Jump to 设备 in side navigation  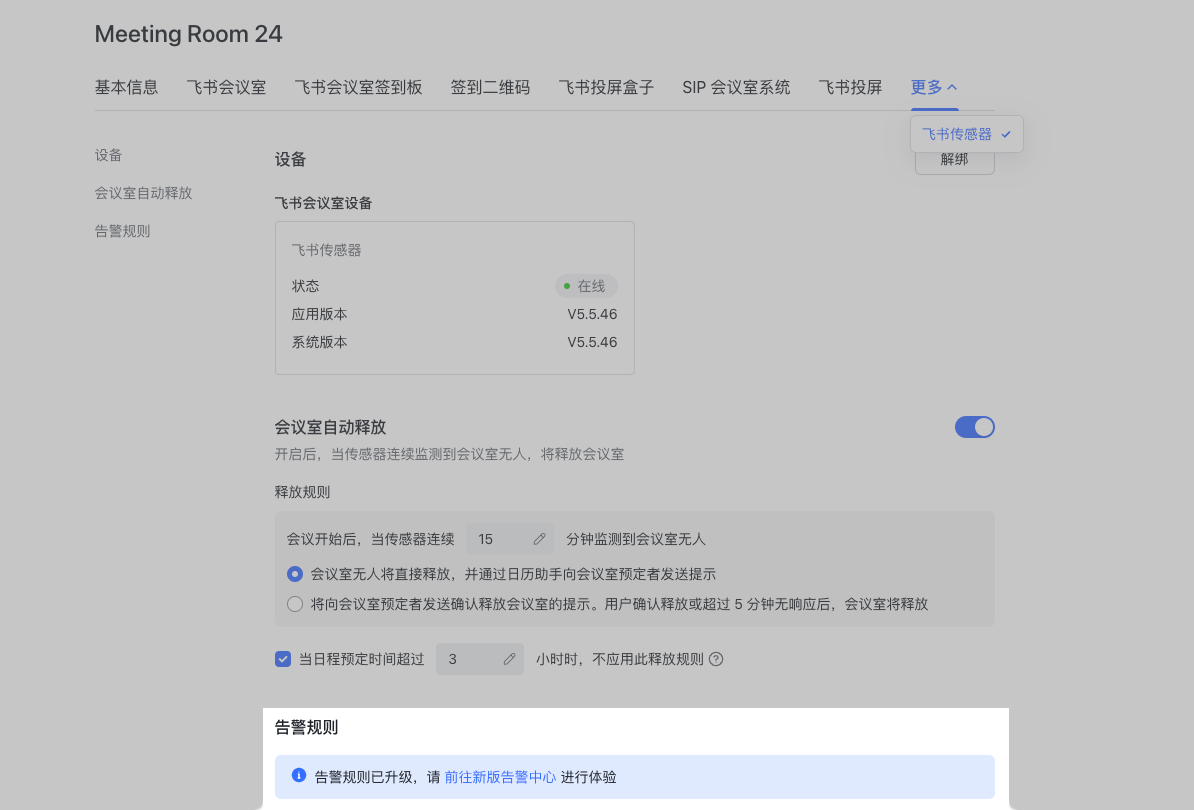108,155
